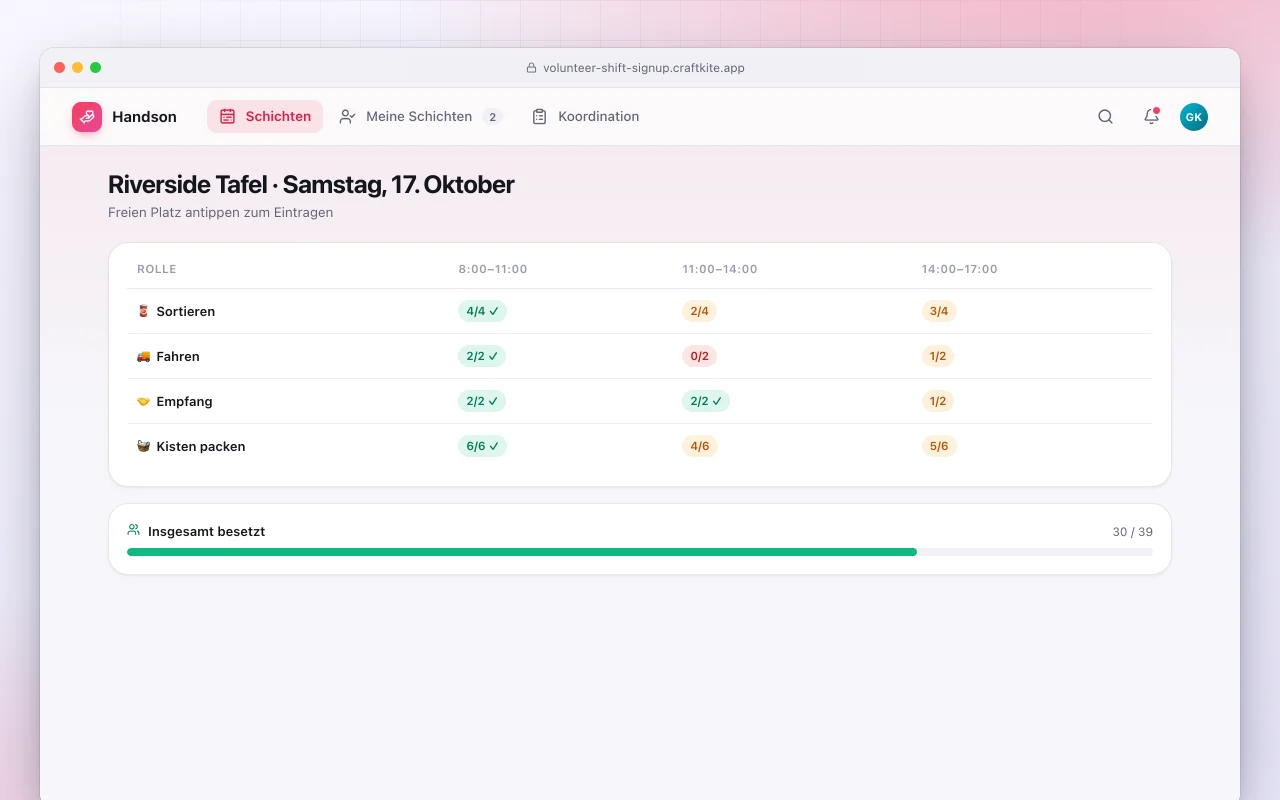
Task: Go to the Koordination tab
Action: 585,117
